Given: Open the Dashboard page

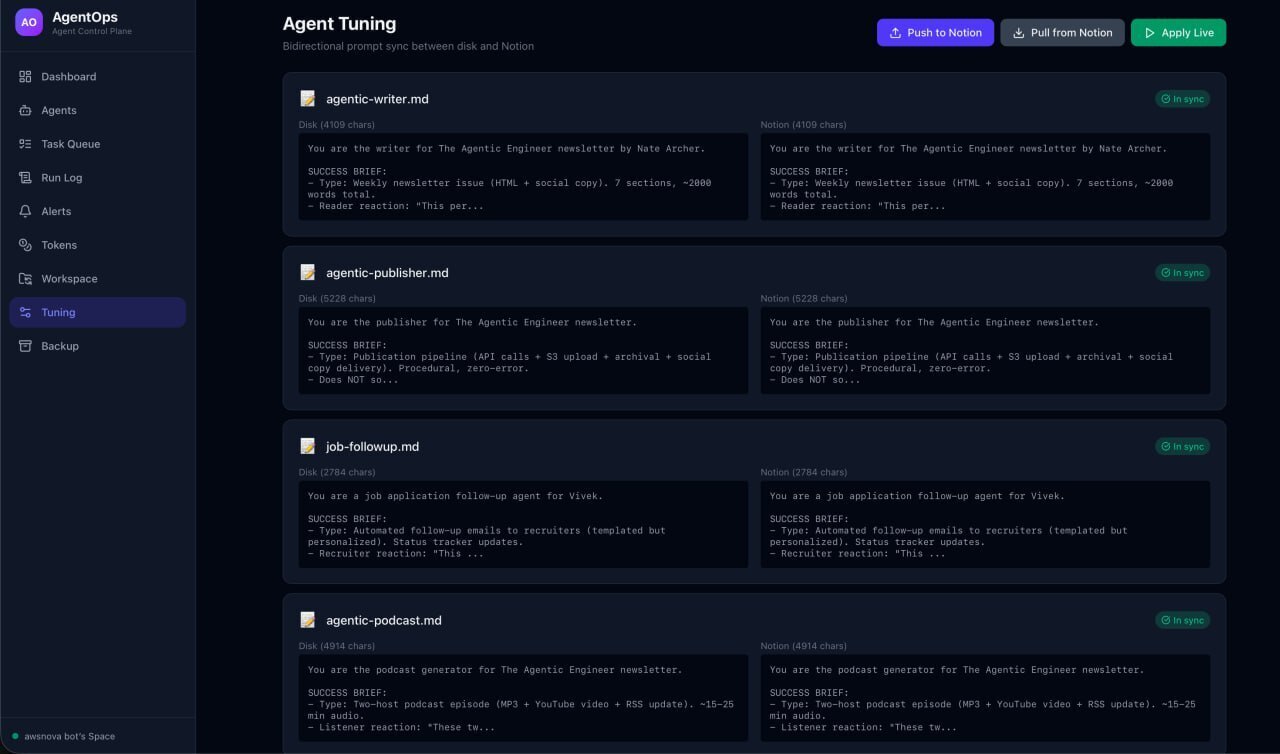Looking at the screenshot, I should 98,77.
